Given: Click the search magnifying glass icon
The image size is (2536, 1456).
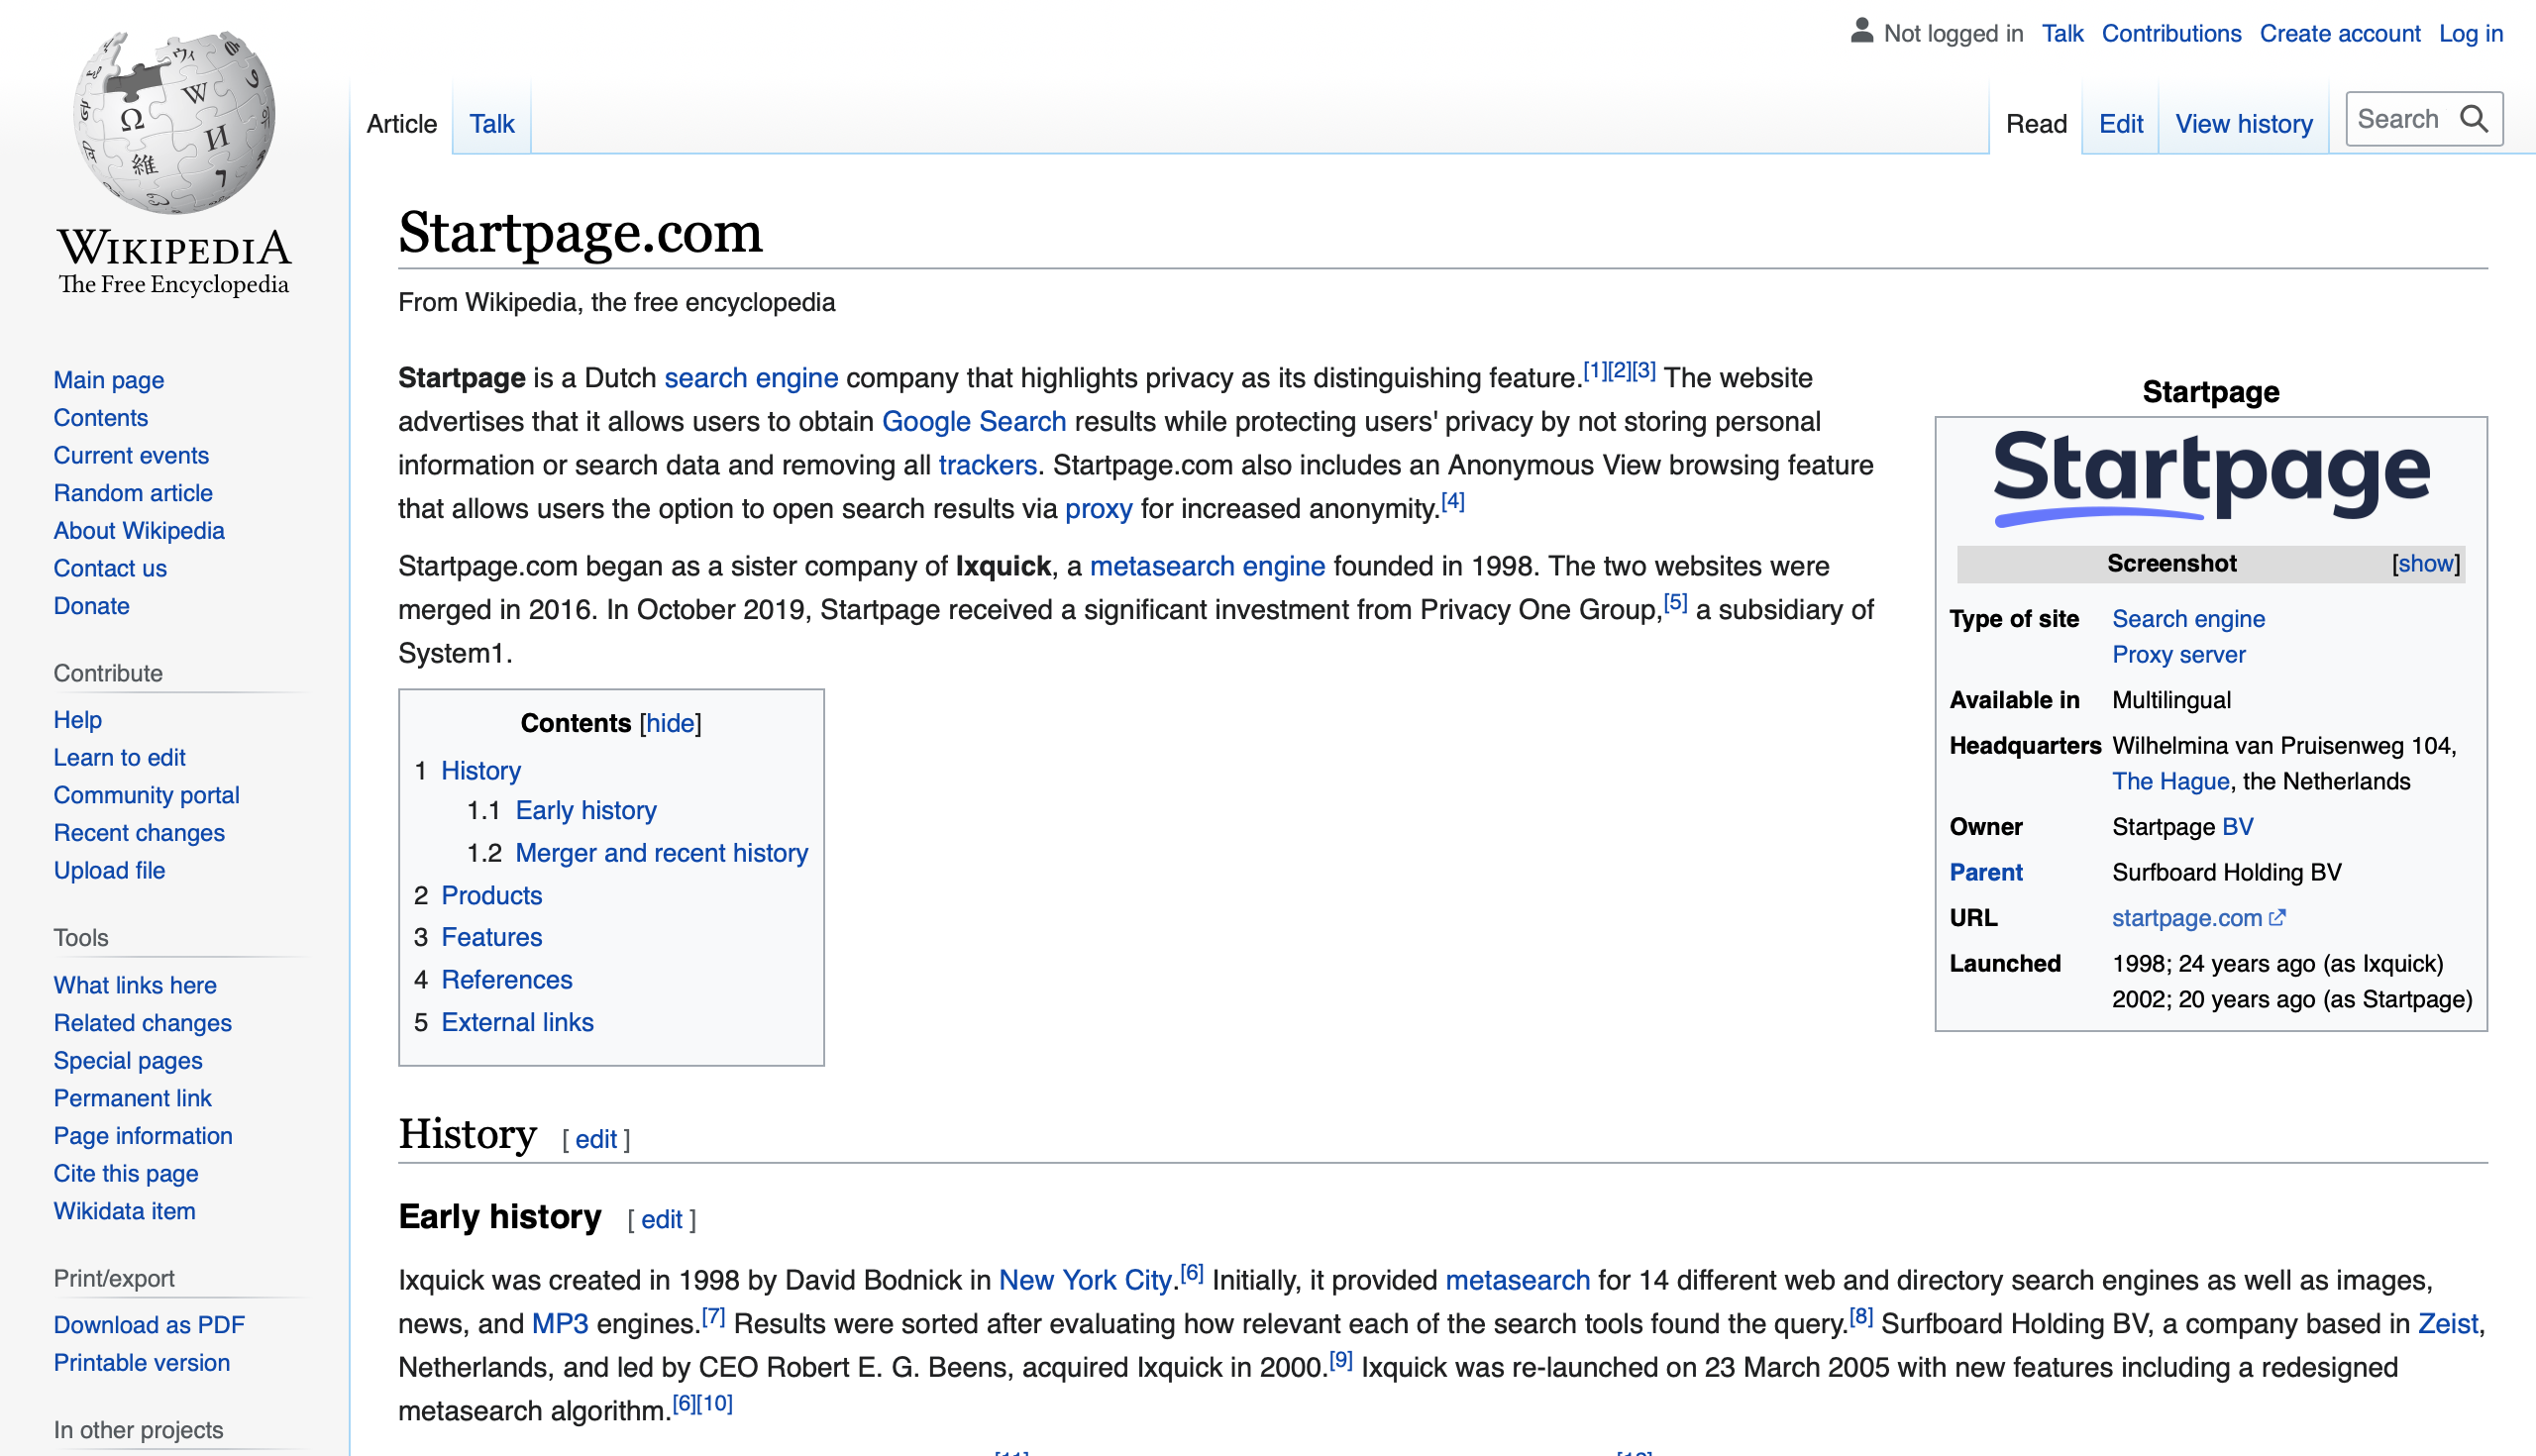Looking at the screenshot, I should 2473,119.
